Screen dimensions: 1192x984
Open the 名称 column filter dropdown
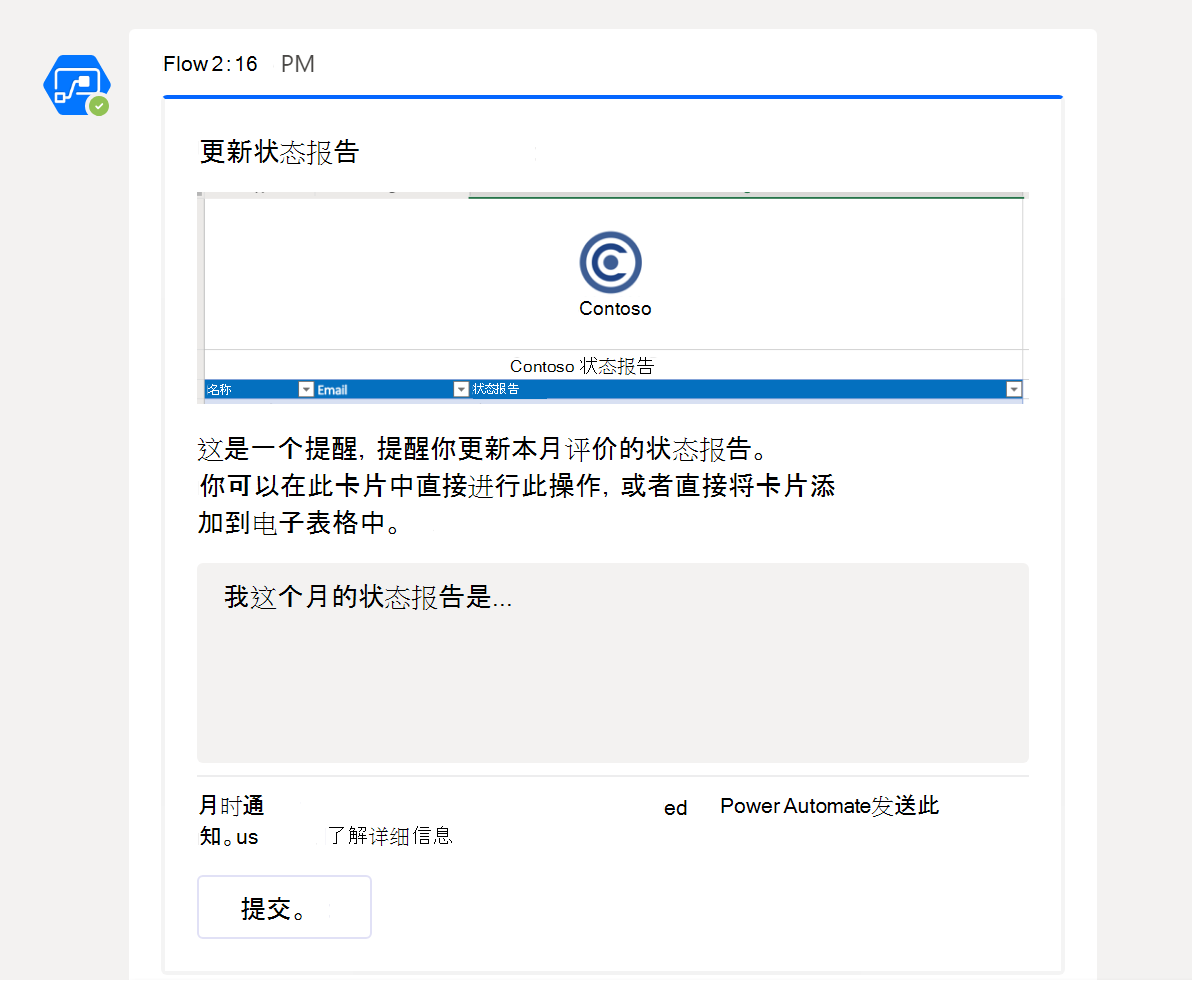point(306,389)
